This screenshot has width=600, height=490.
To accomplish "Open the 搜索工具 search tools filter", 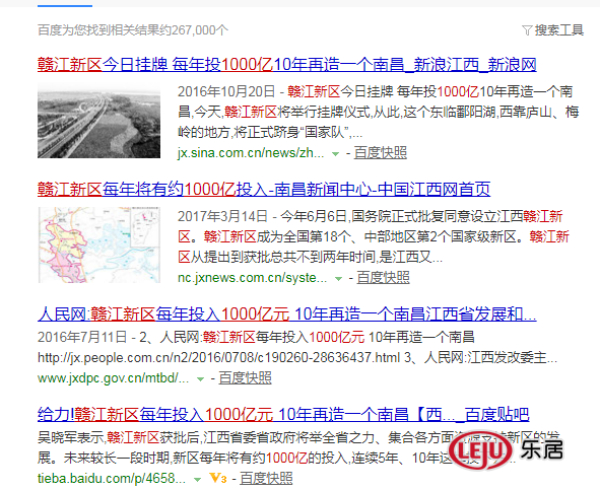I will [553, 30].
